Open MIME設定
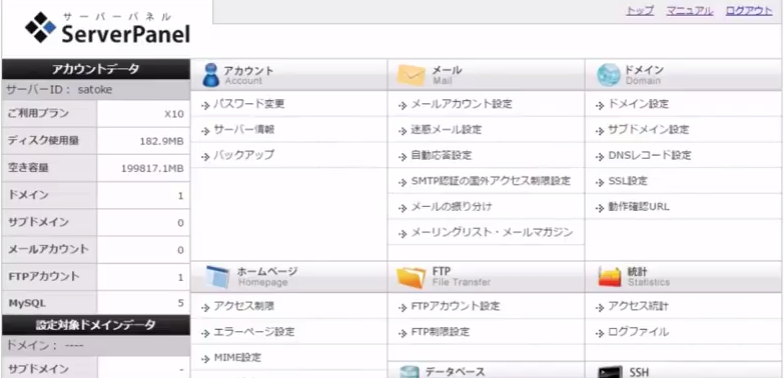This screenshot has height=378, width=784. point(238,358)
